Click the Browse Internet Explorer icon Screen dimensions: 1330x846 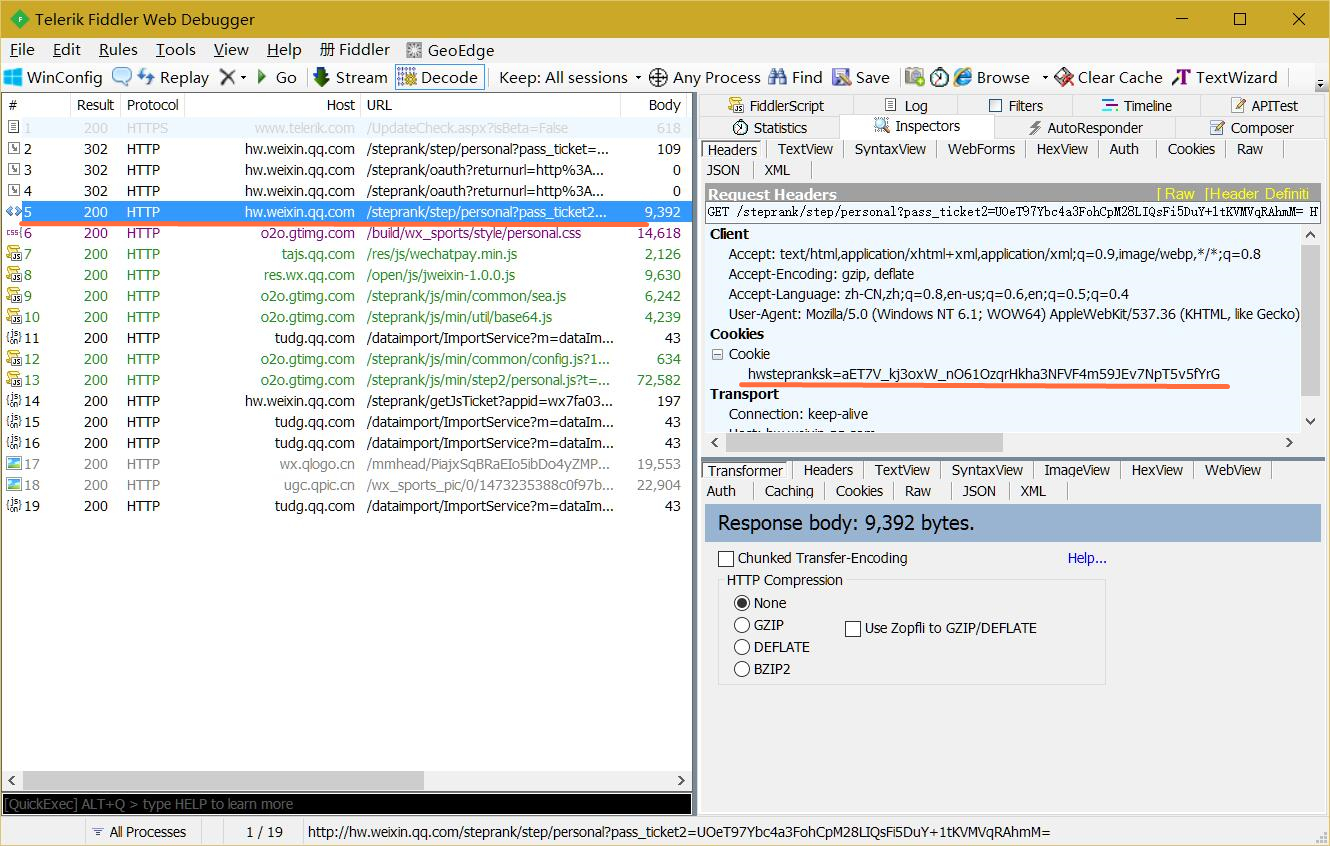coord(963,77)
